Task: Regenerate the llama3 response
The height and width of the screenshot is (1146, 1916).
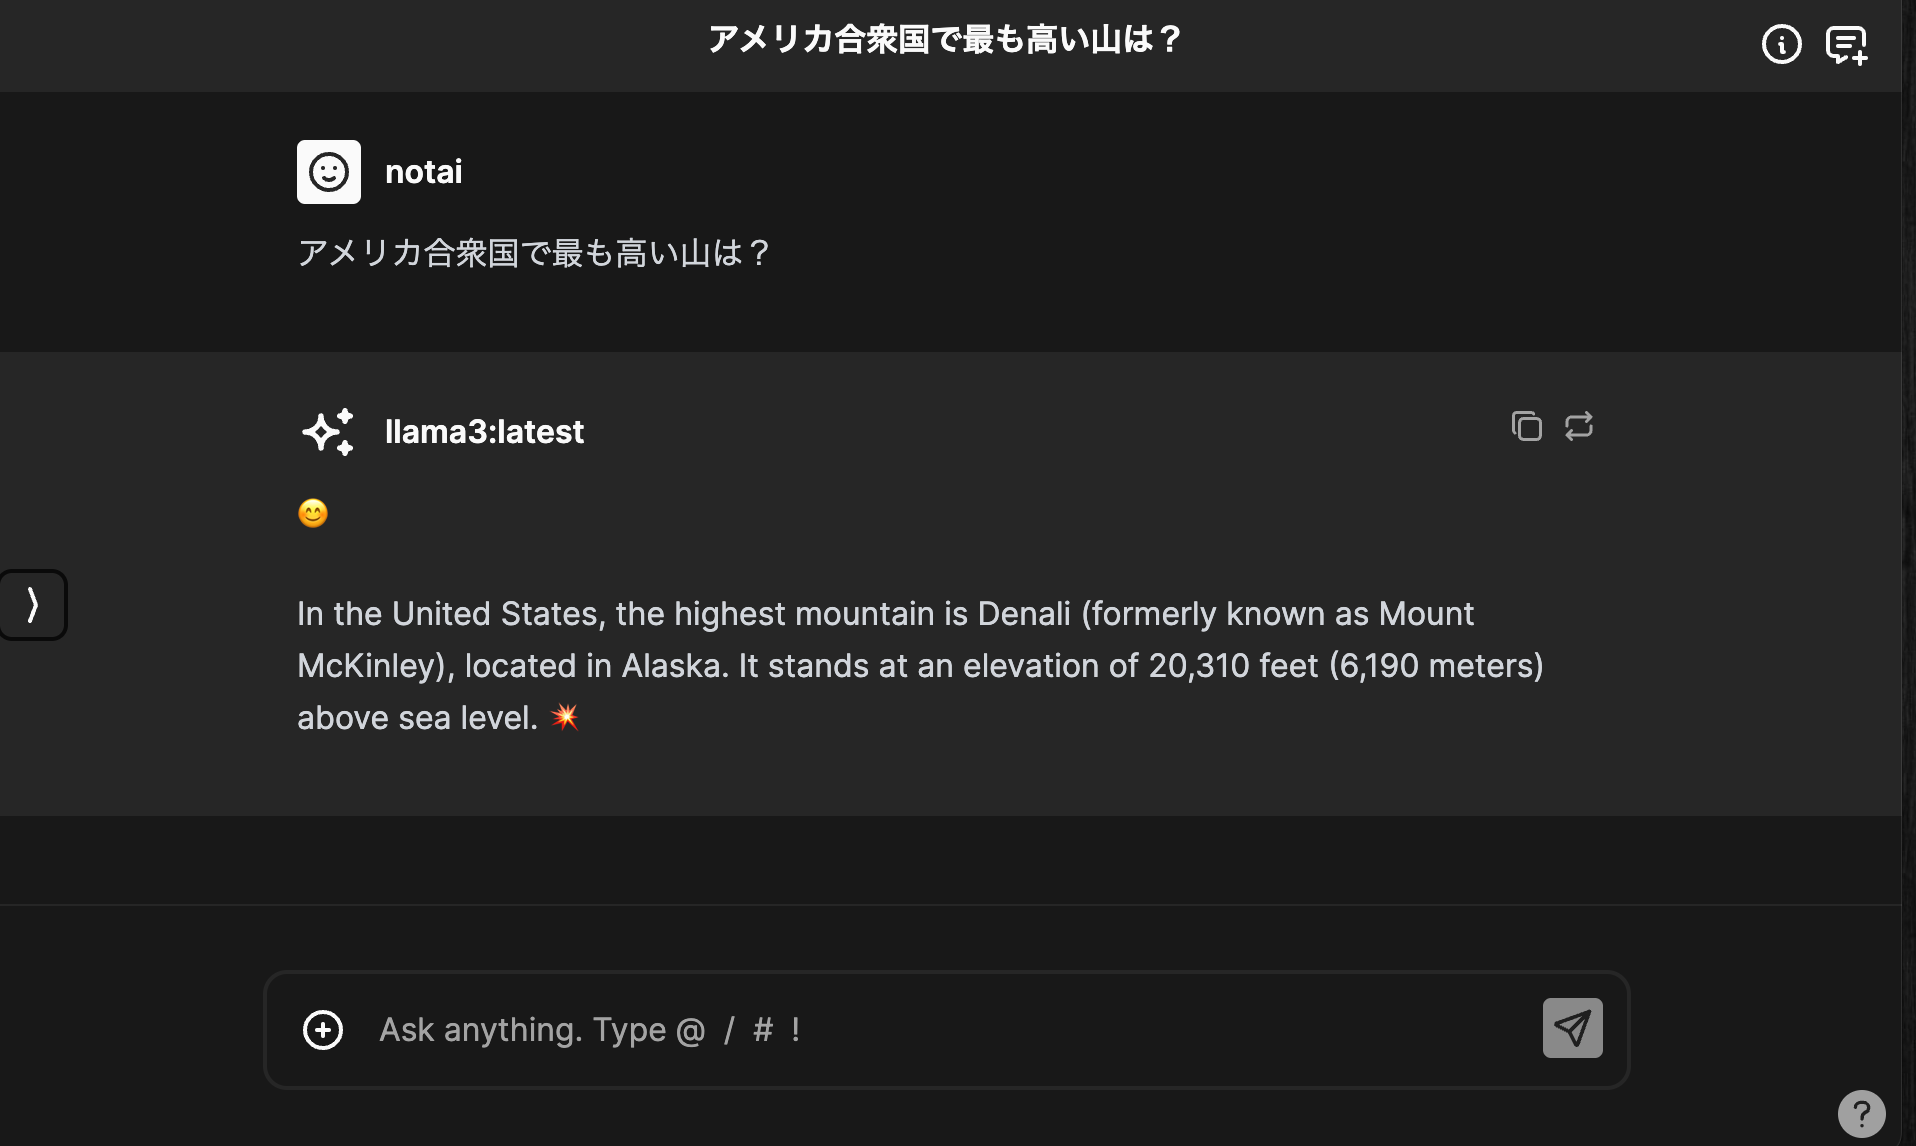Action: (1579, 426)
